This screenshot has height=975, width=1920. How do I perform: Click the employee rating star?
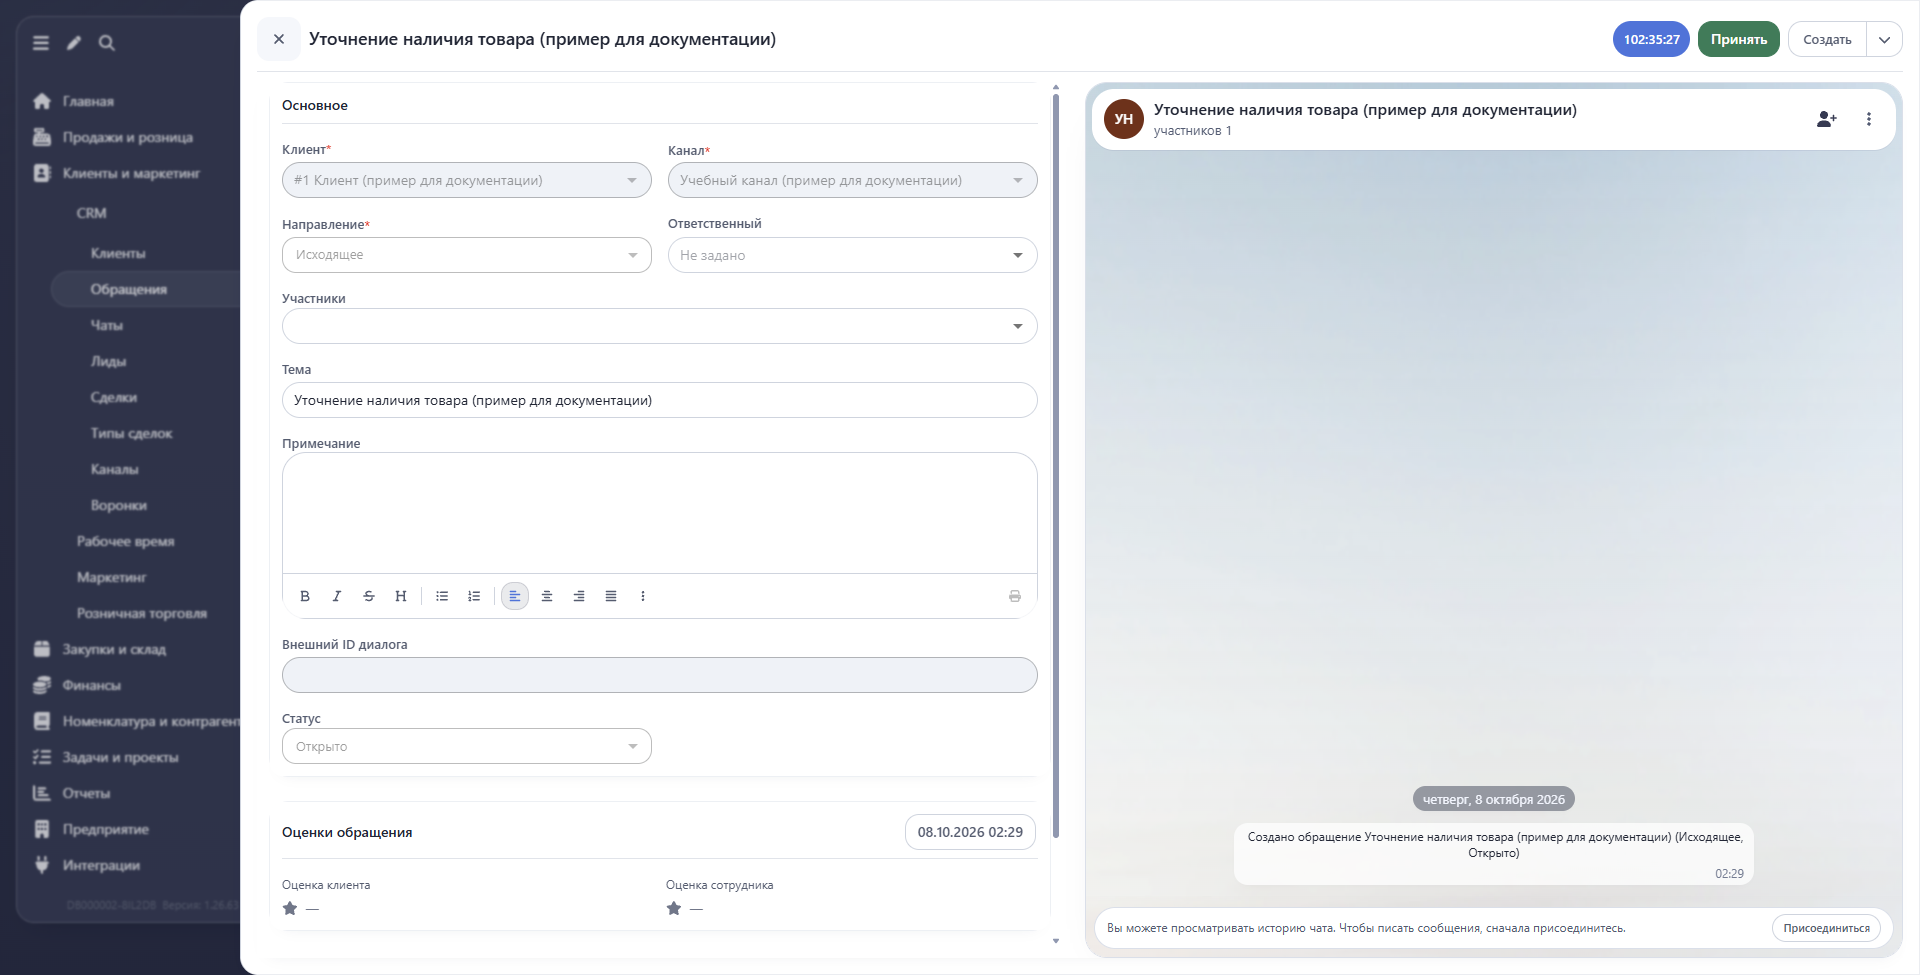[674, 908]
